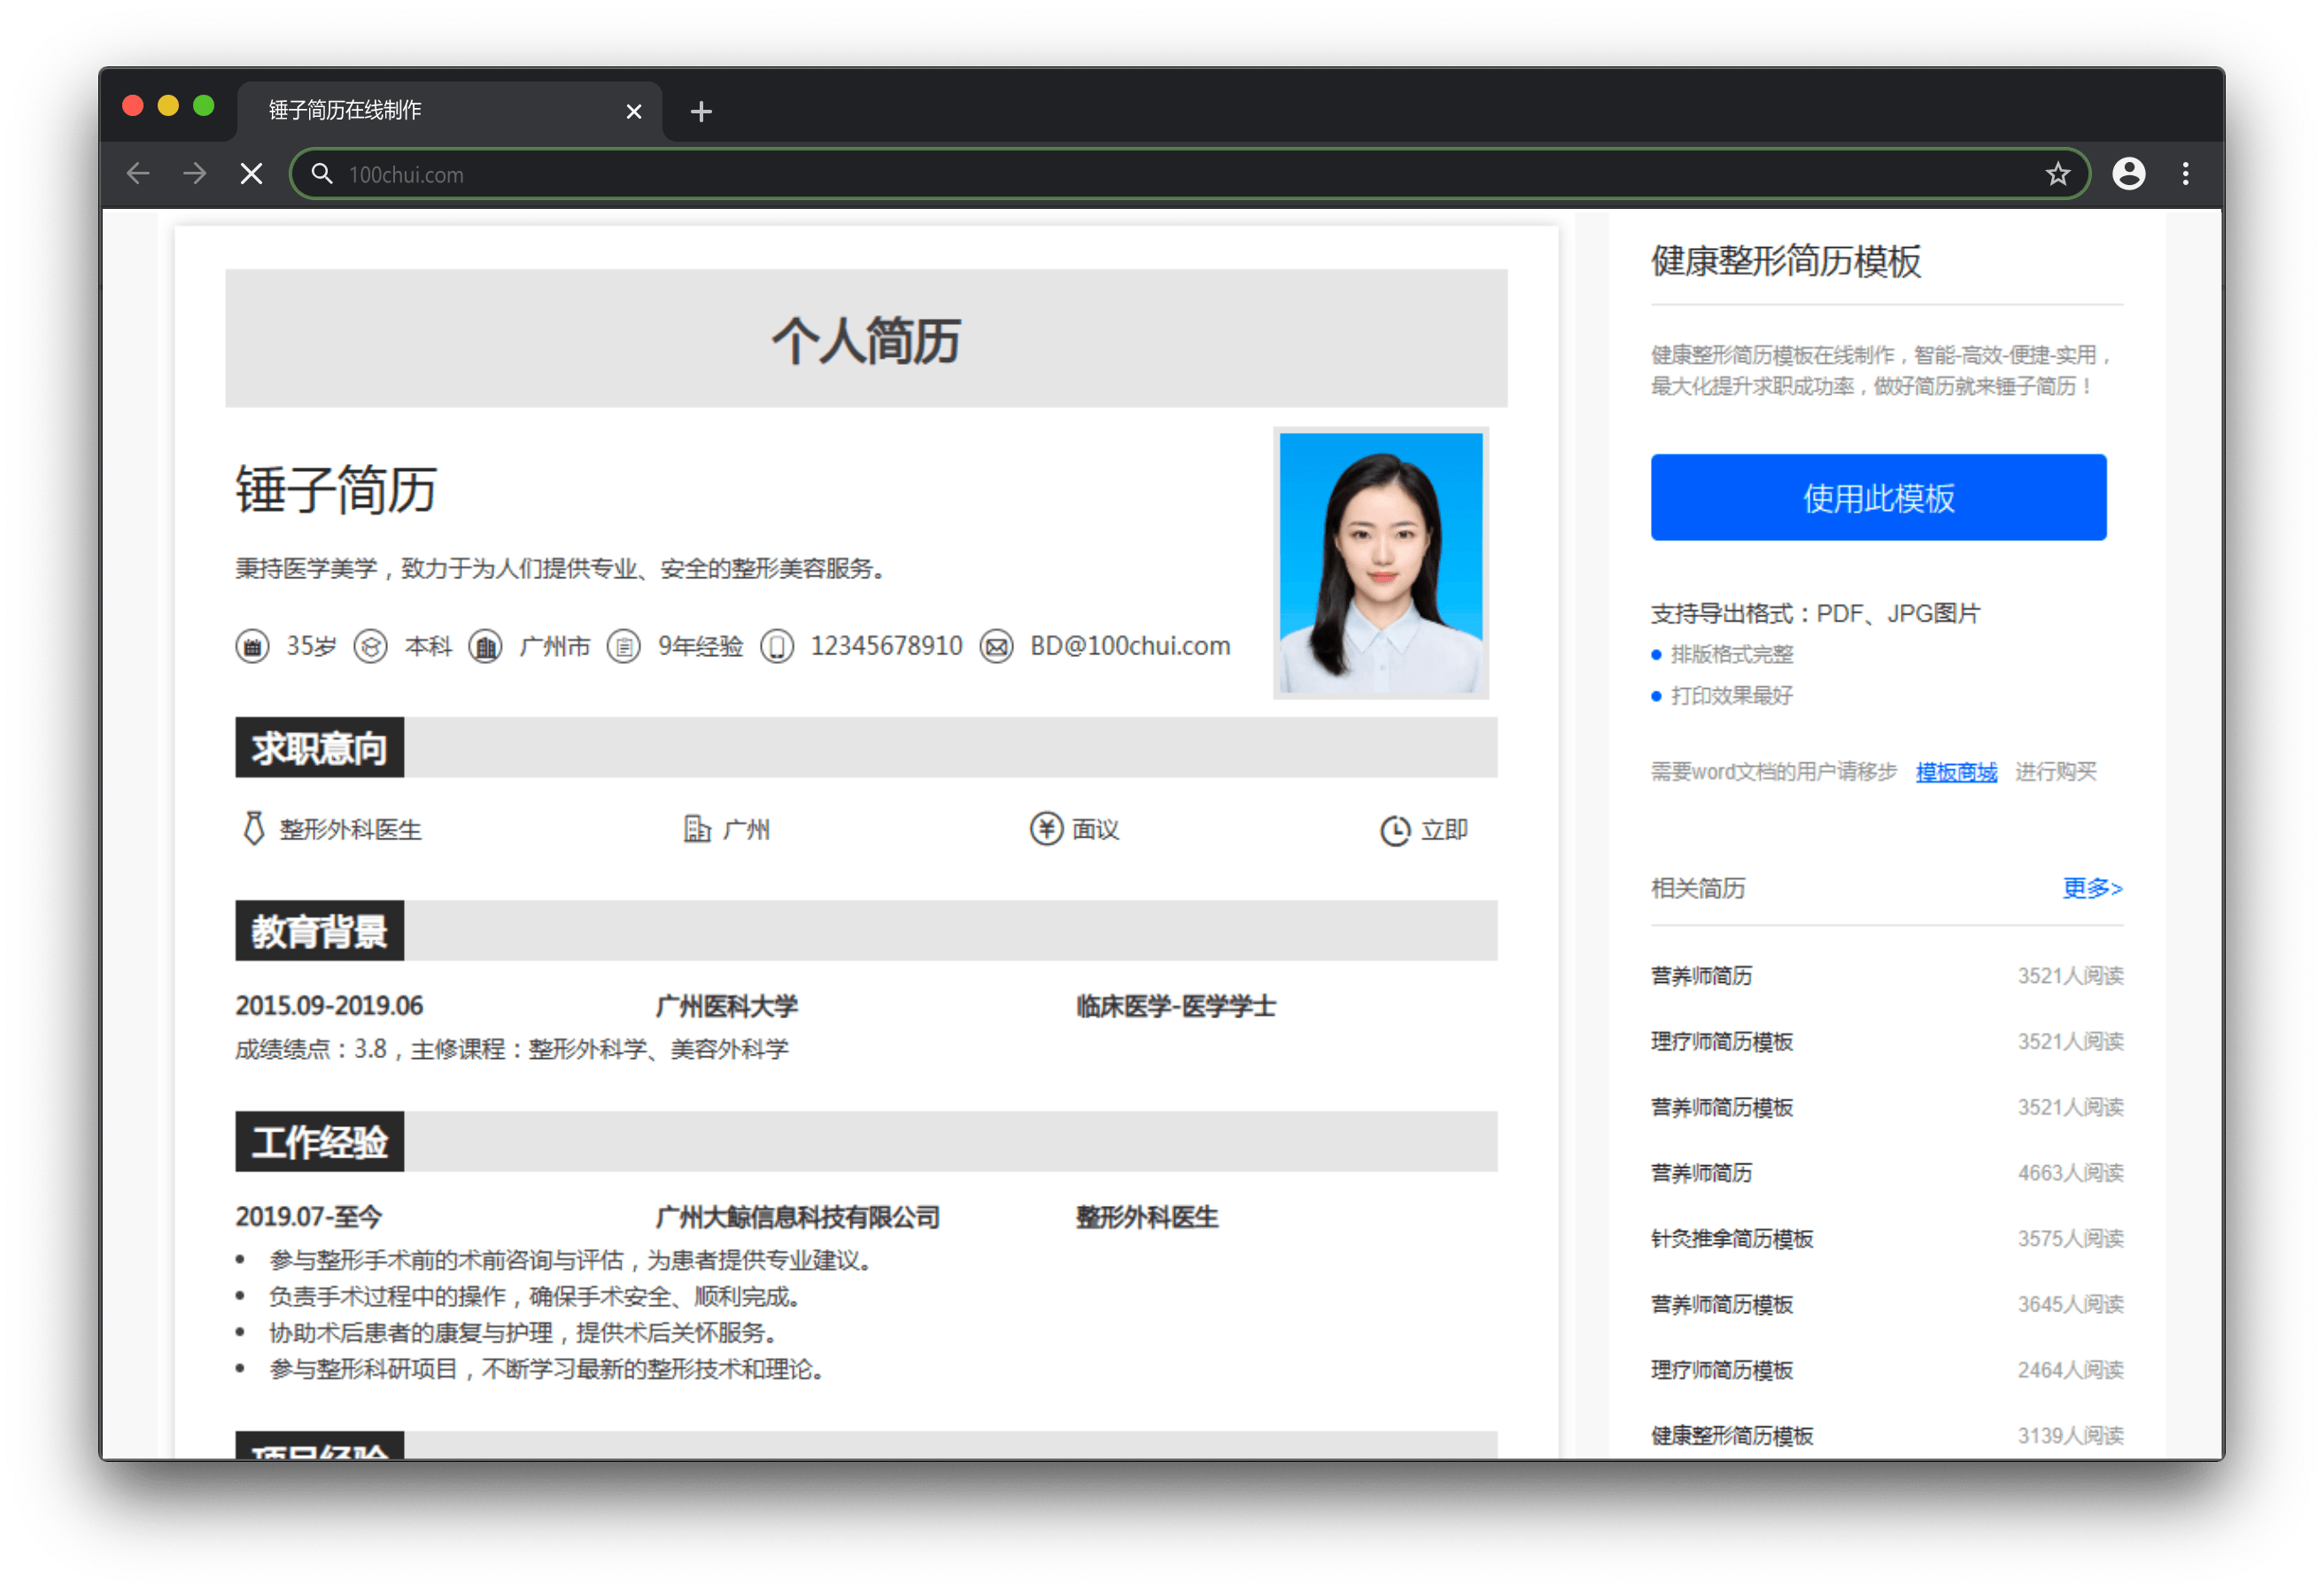Screen dimensions: 2324x1592
Task: Click the phone icon beside 12345678910
Action: (777, 647)
